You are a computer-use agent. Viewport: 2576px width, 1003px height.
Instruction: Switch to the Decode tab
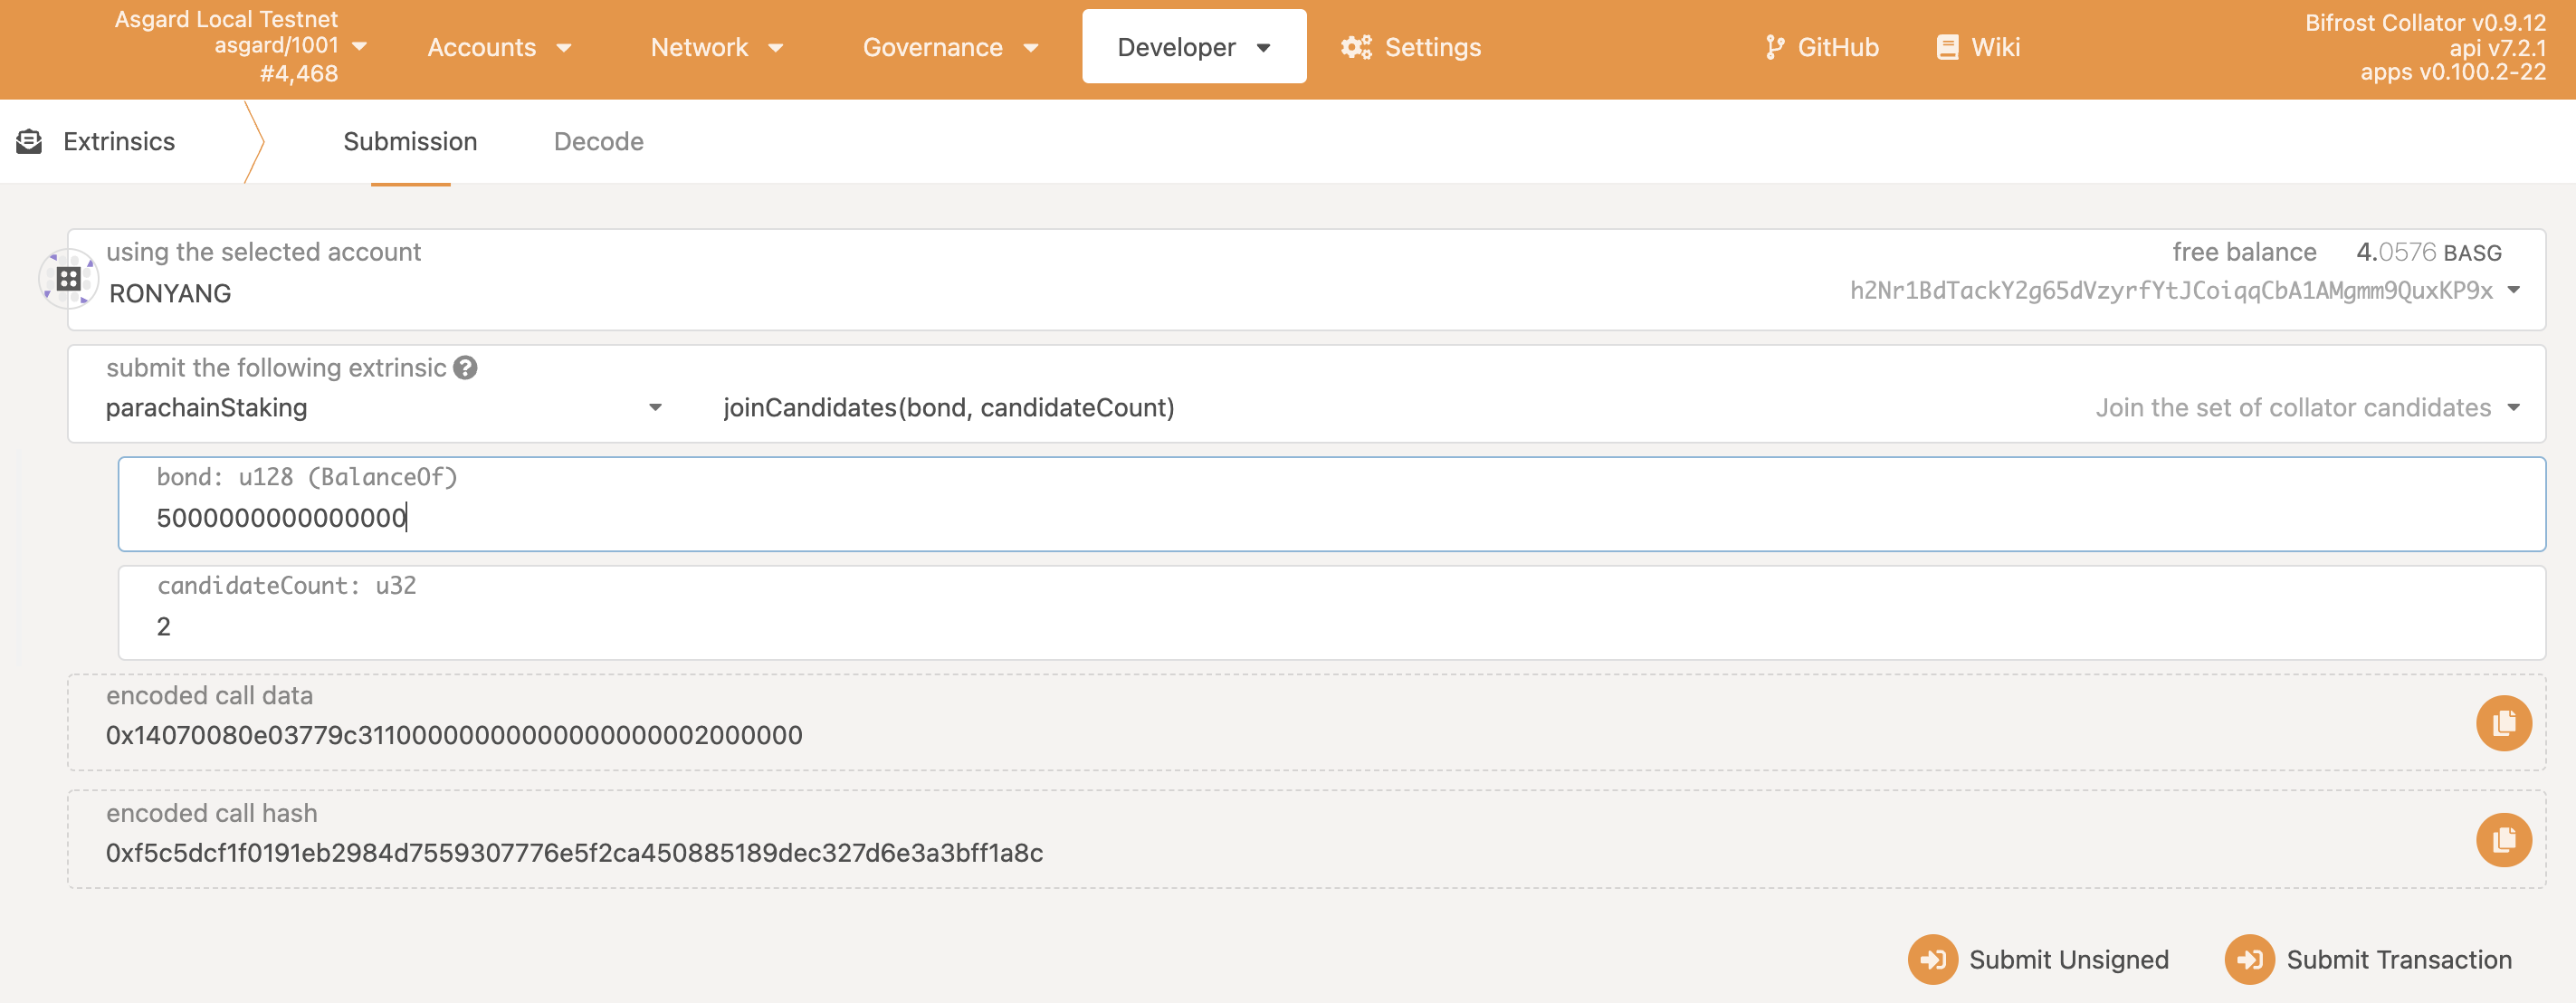coord(599,139)
